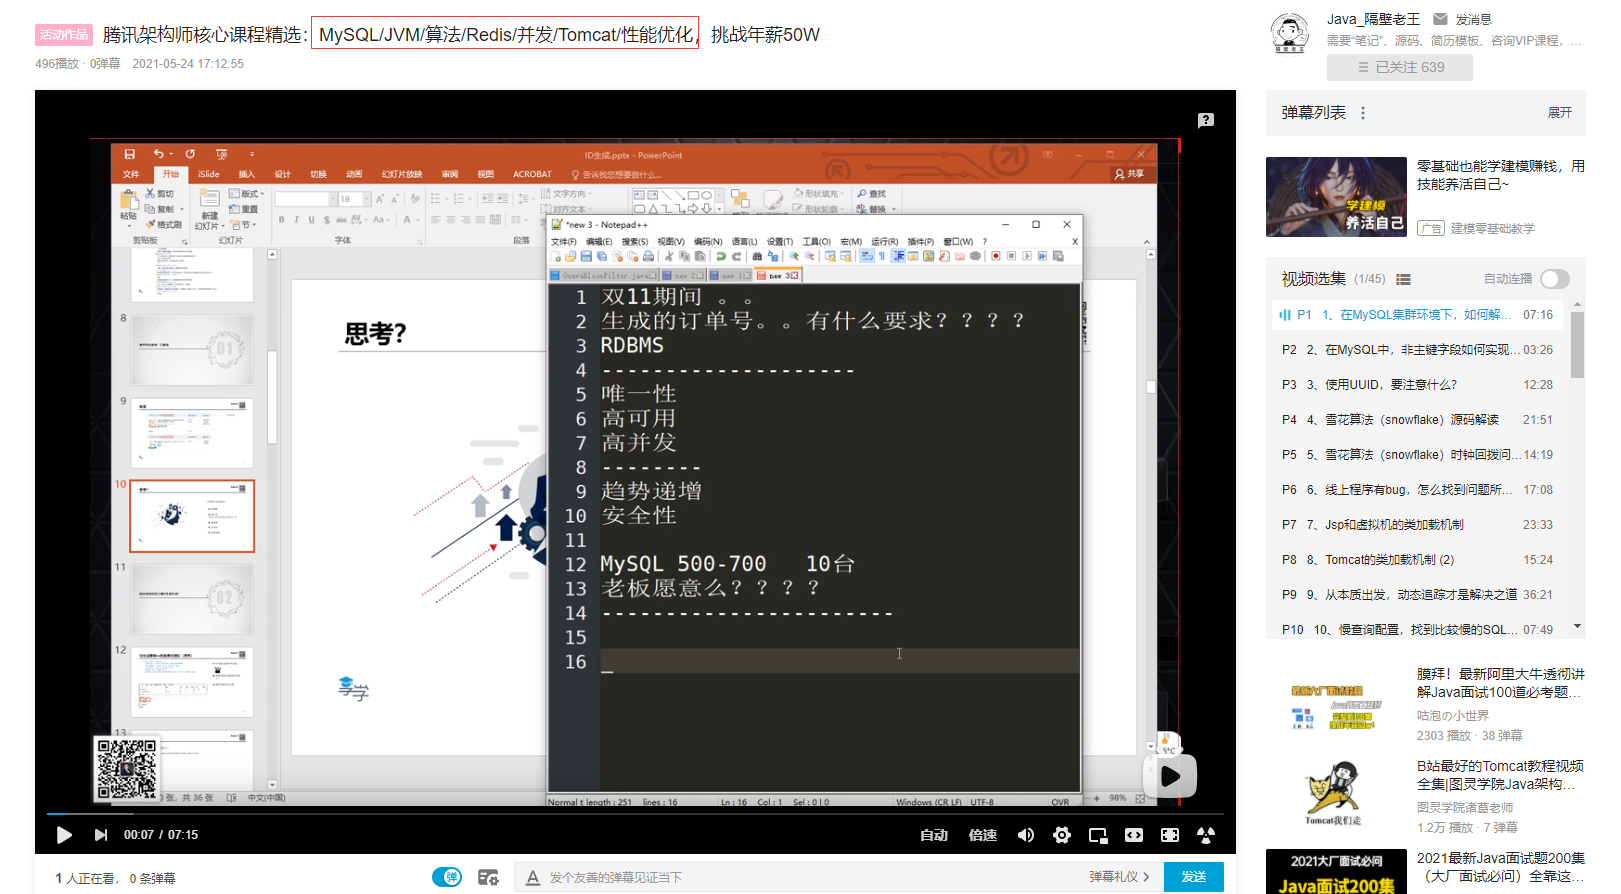Open the 弹幕列表 three-dot options
Image resolution: width=1621 pixels, height=894 pixels.
coord(1363,113)
